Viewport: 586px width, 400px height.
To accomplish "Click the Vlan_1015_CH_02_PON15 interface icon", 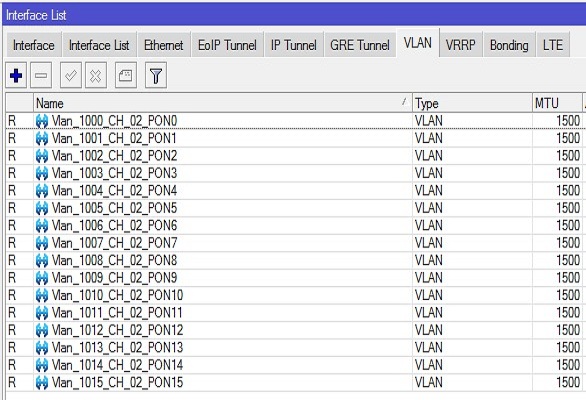I will [42, 383].
